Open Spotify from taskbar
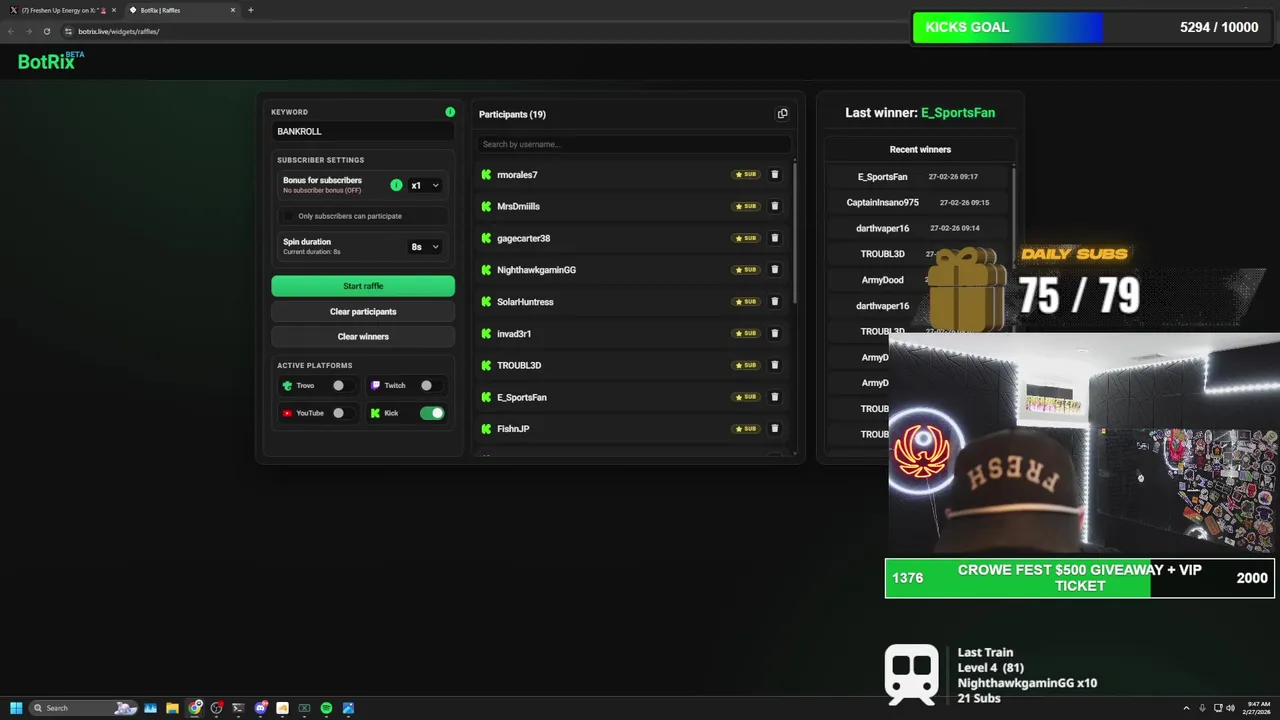This screenshot has width=1280, height=720. coord(326,708)
